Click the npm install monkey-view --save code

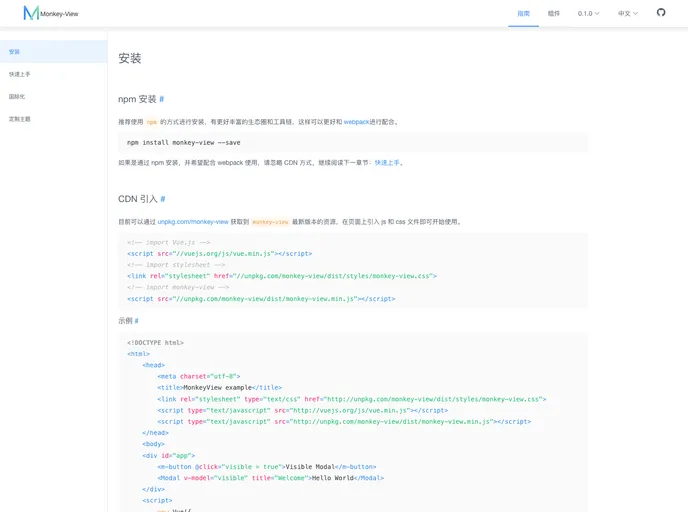point(183,143)
